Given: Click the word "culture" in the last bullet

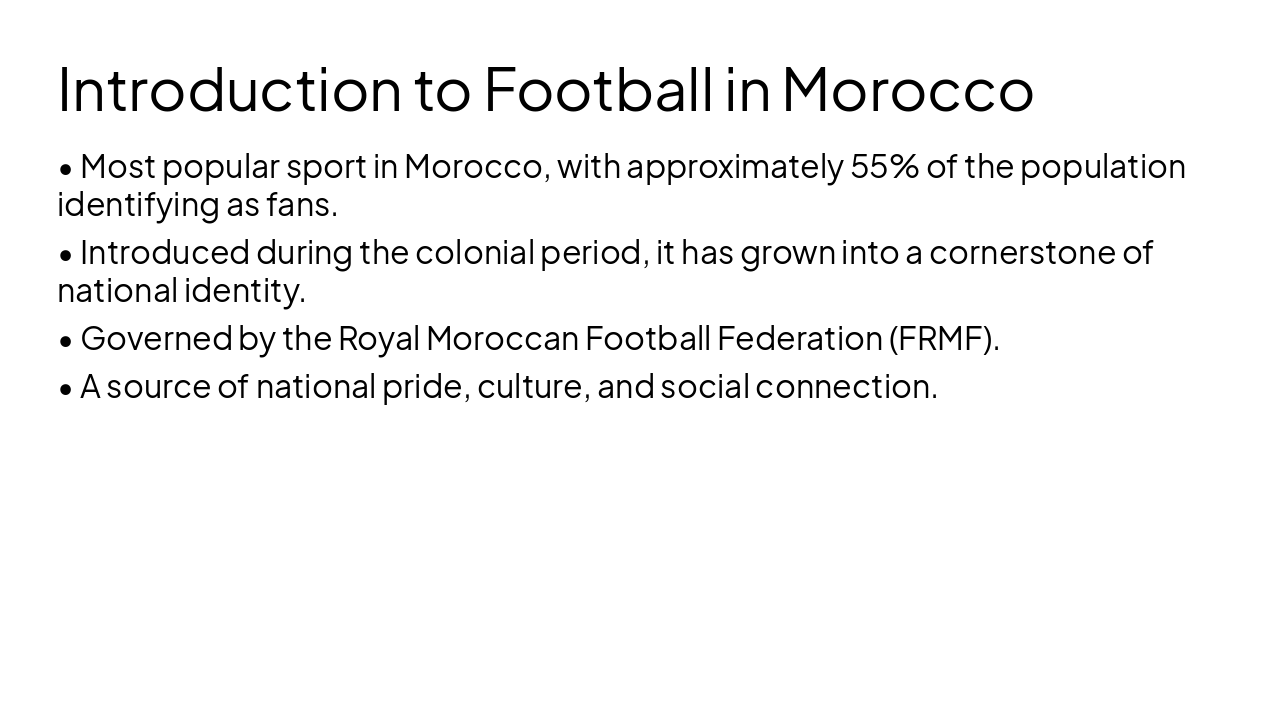Looking at the screenshot, I should click(530, 386).
